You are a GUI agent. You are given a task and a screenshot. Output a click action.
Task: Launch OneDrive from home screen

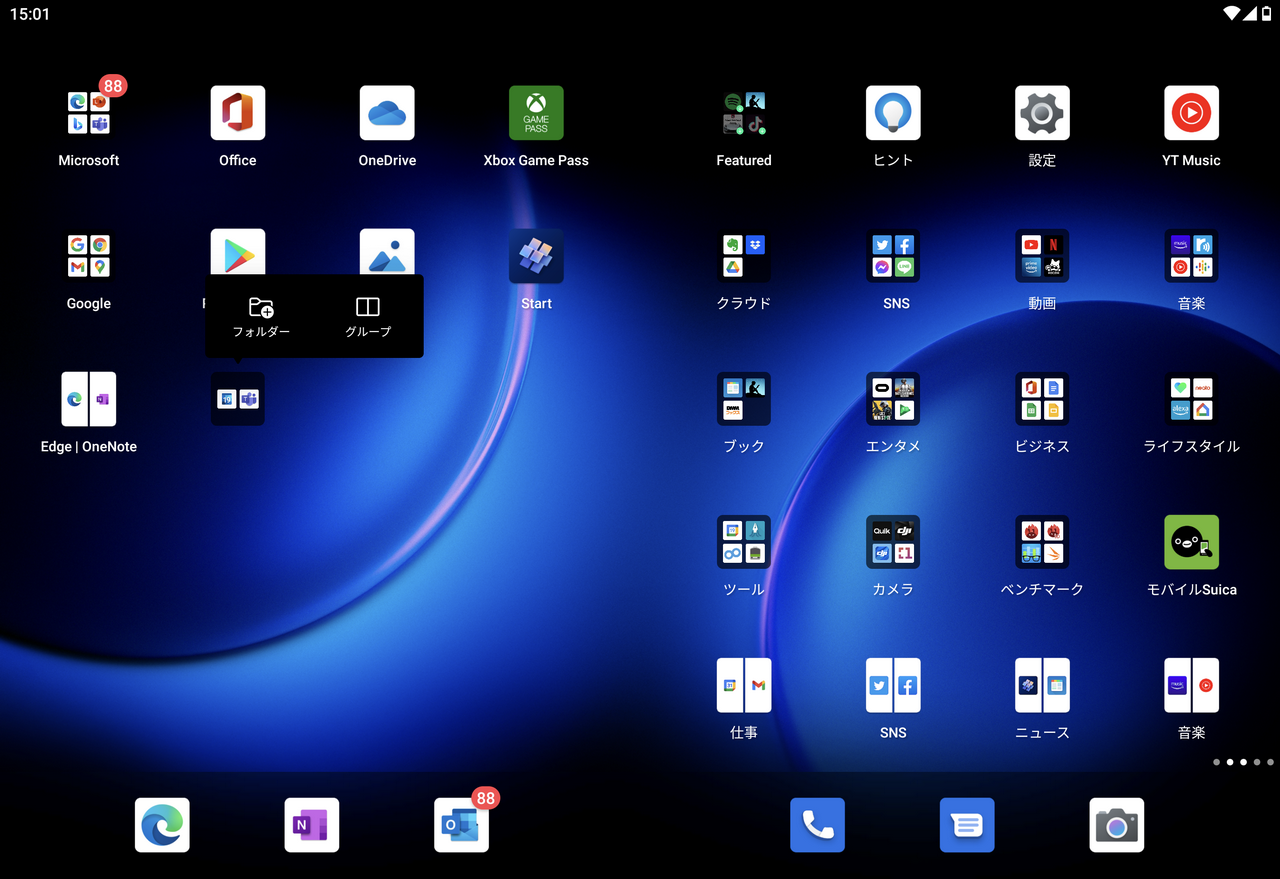tap(387, 113)
